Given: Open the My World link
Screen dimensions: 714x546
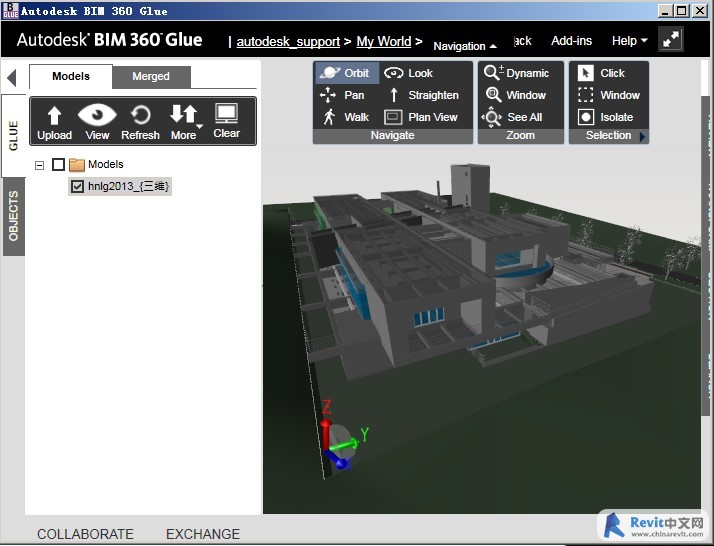Looking at the screenshot, I should (x=383, y=42).
